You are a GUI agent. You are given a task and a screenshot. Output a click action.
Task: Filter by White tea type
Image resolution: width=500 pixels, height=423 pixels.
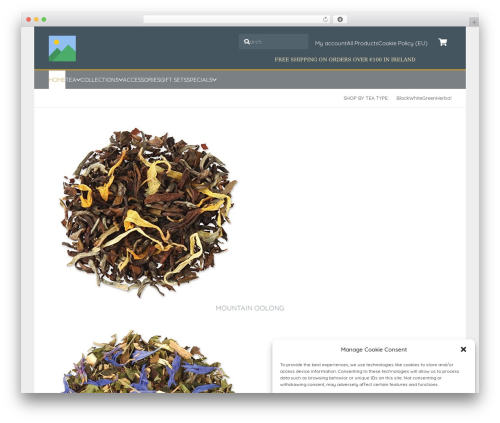tap(415, 98)
